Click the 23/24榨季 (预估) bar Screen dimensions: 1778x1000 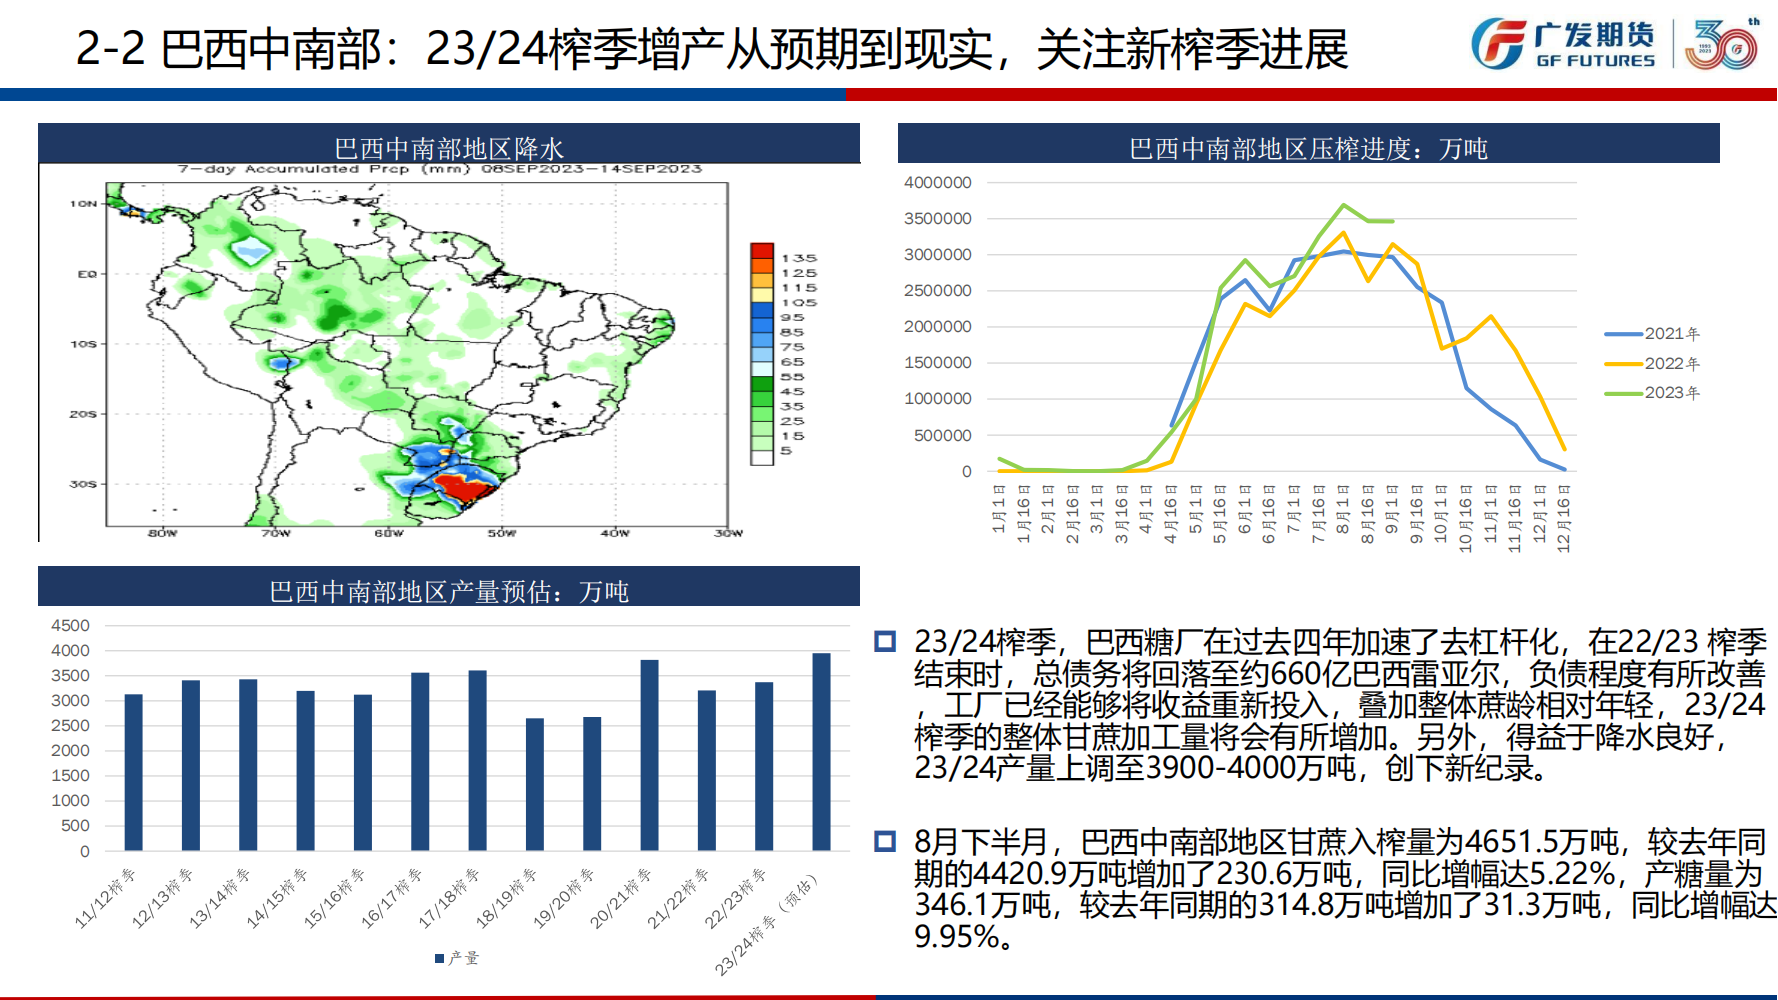pos(821,751)
